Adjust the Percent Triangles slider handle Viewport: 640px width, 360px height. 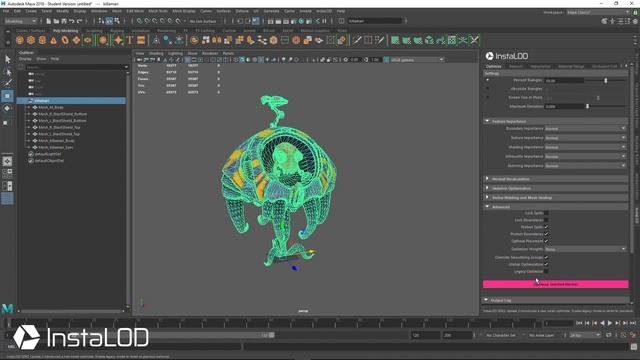(x=606, y=80)
